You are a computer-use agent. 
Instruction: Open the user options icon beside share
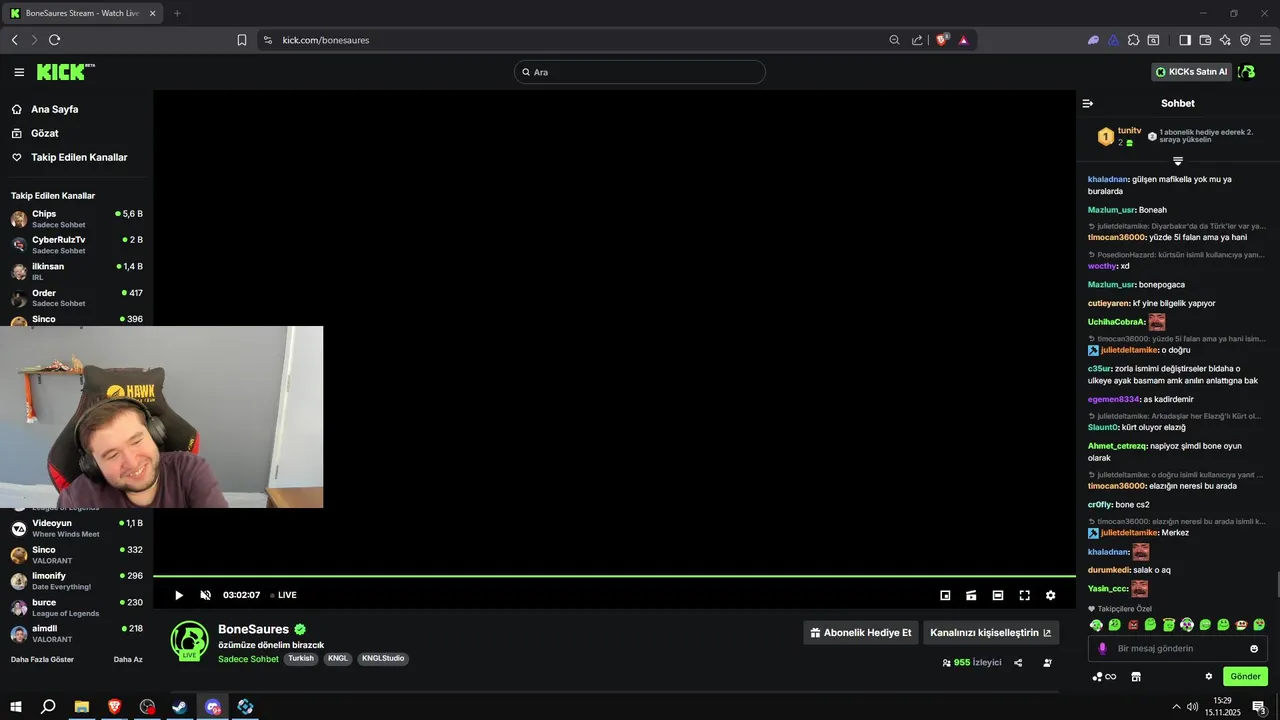tap(1047, 662)
